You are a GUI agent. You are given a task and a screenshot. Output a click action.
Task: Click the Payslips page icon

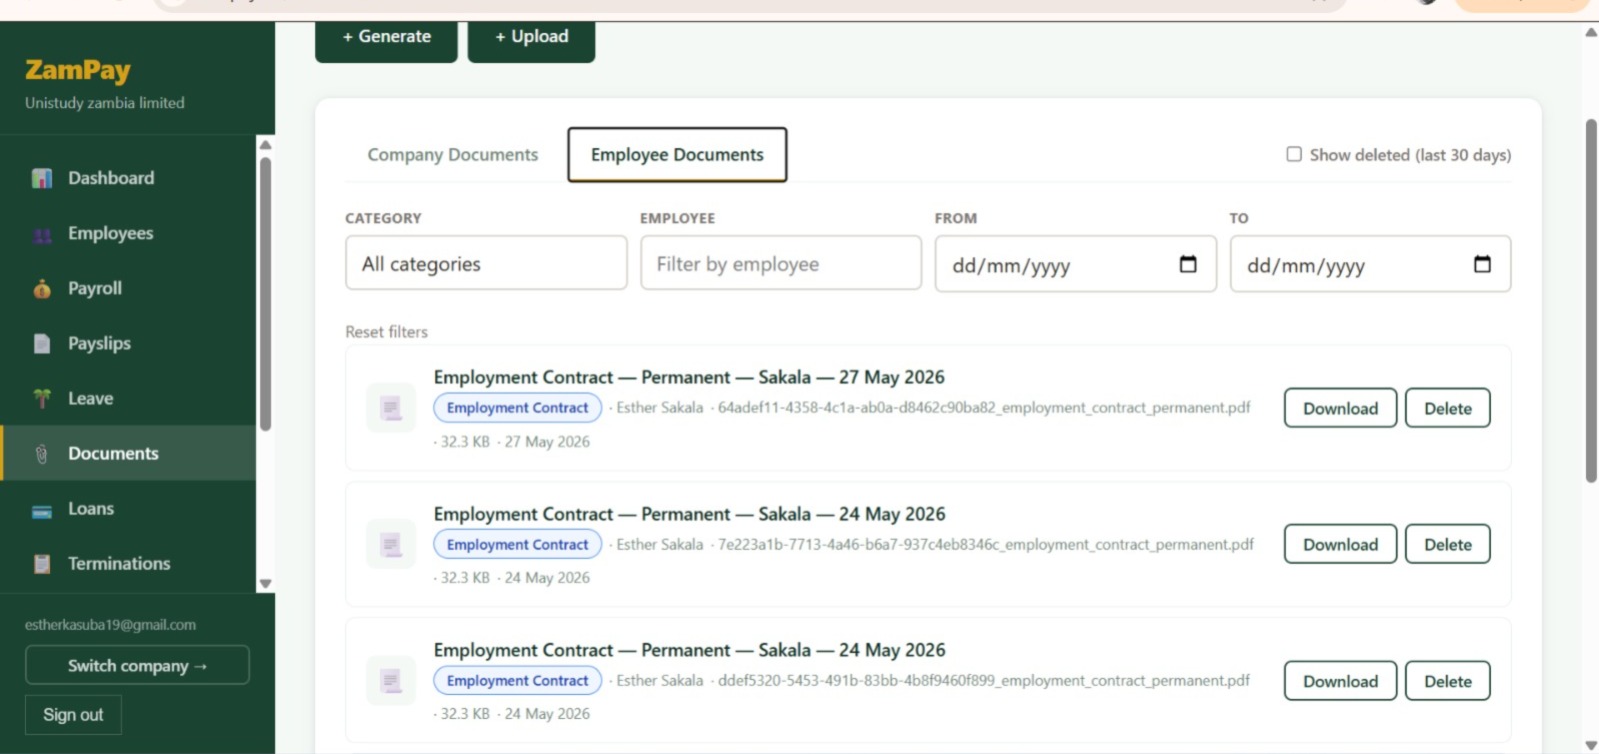click(x=42, y=344)
